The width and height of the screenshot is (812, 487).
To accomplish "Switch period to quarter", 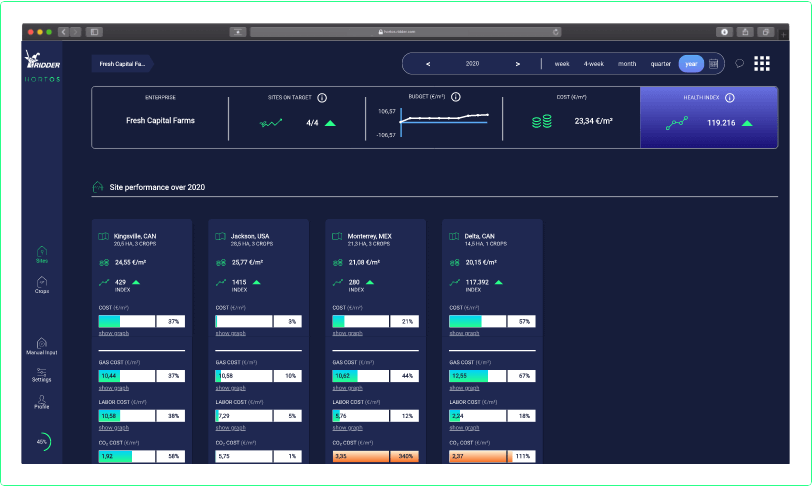I will pyautogui.click(x=661, y=64).
